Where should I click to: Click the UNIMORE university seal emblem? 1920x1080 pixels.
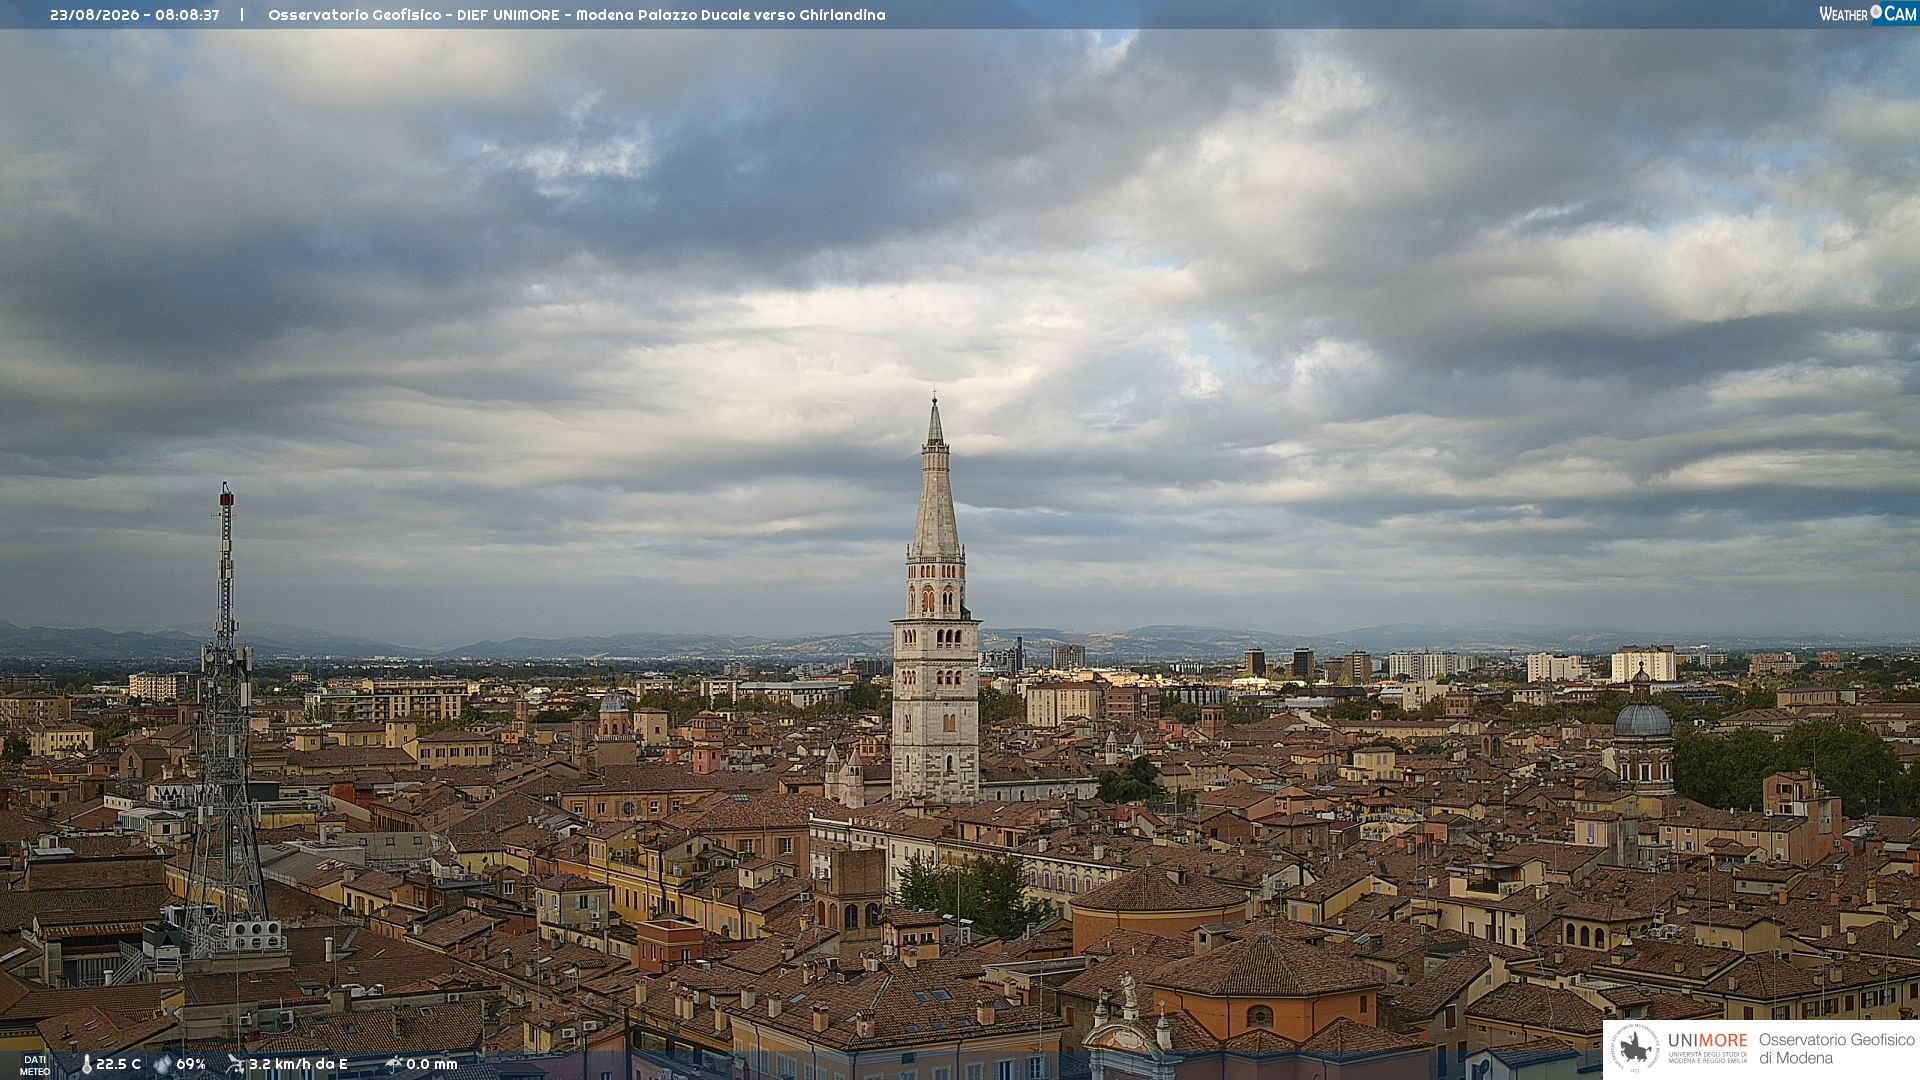1635,1049
